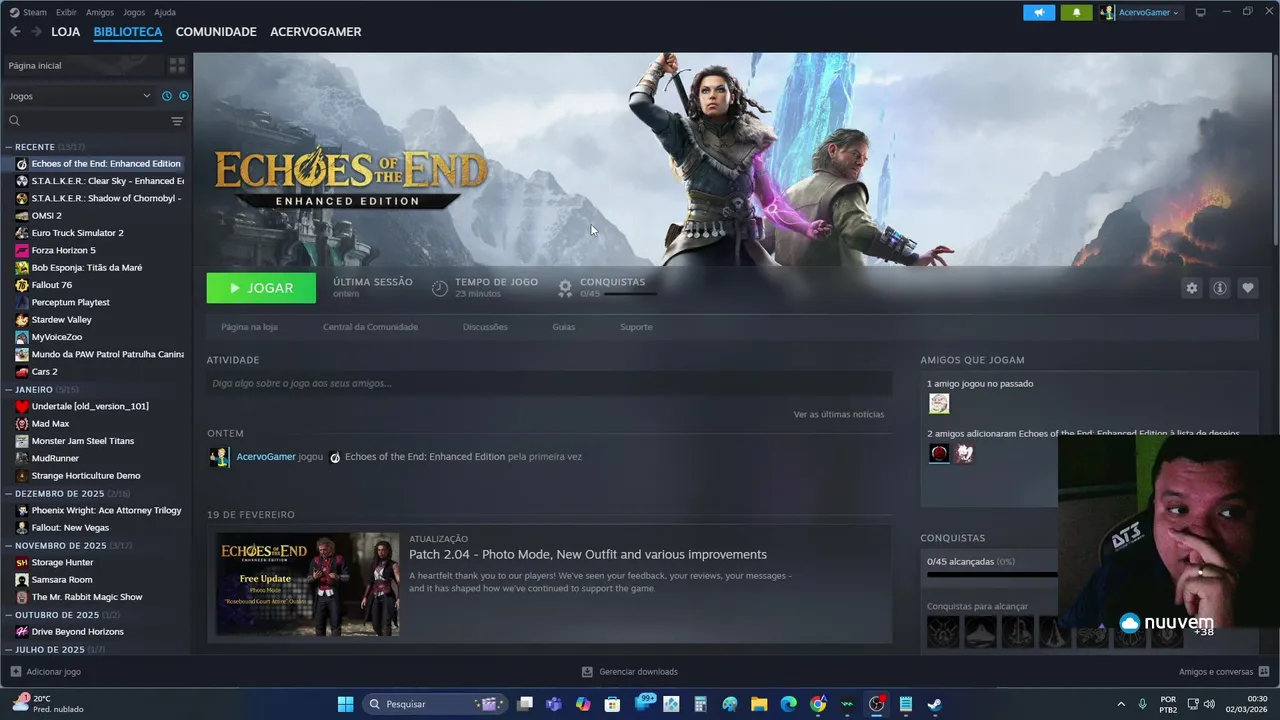Open Suporte link
This screenshot has height=720, width=1280.
[636, 327]
